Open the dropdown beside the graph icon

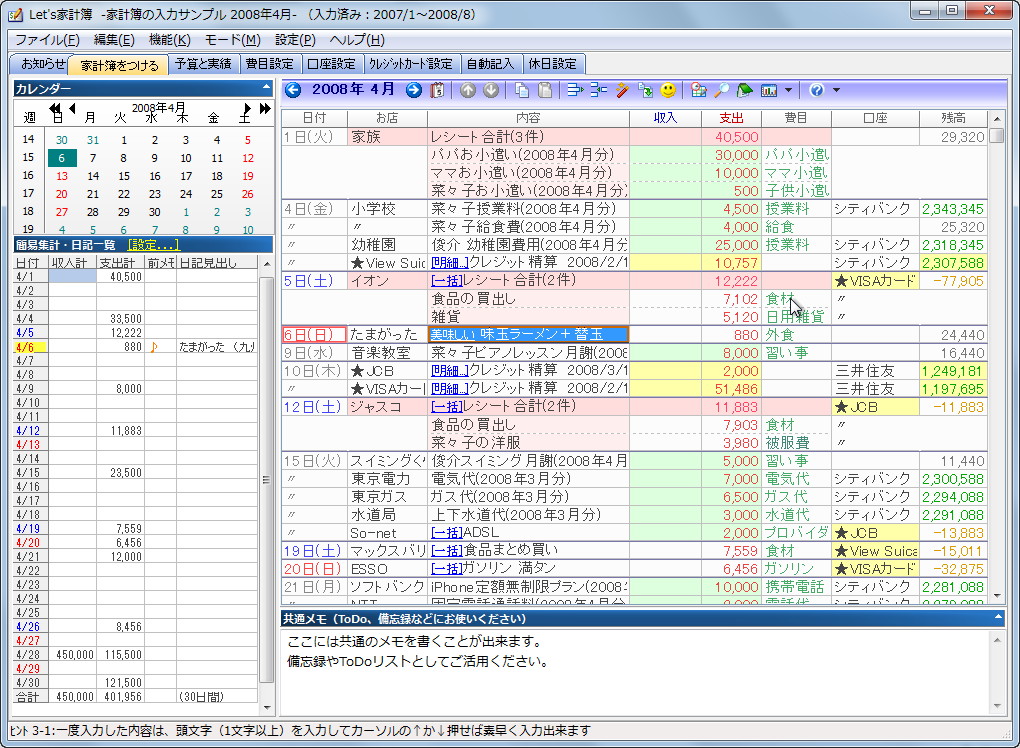[788, 90]
